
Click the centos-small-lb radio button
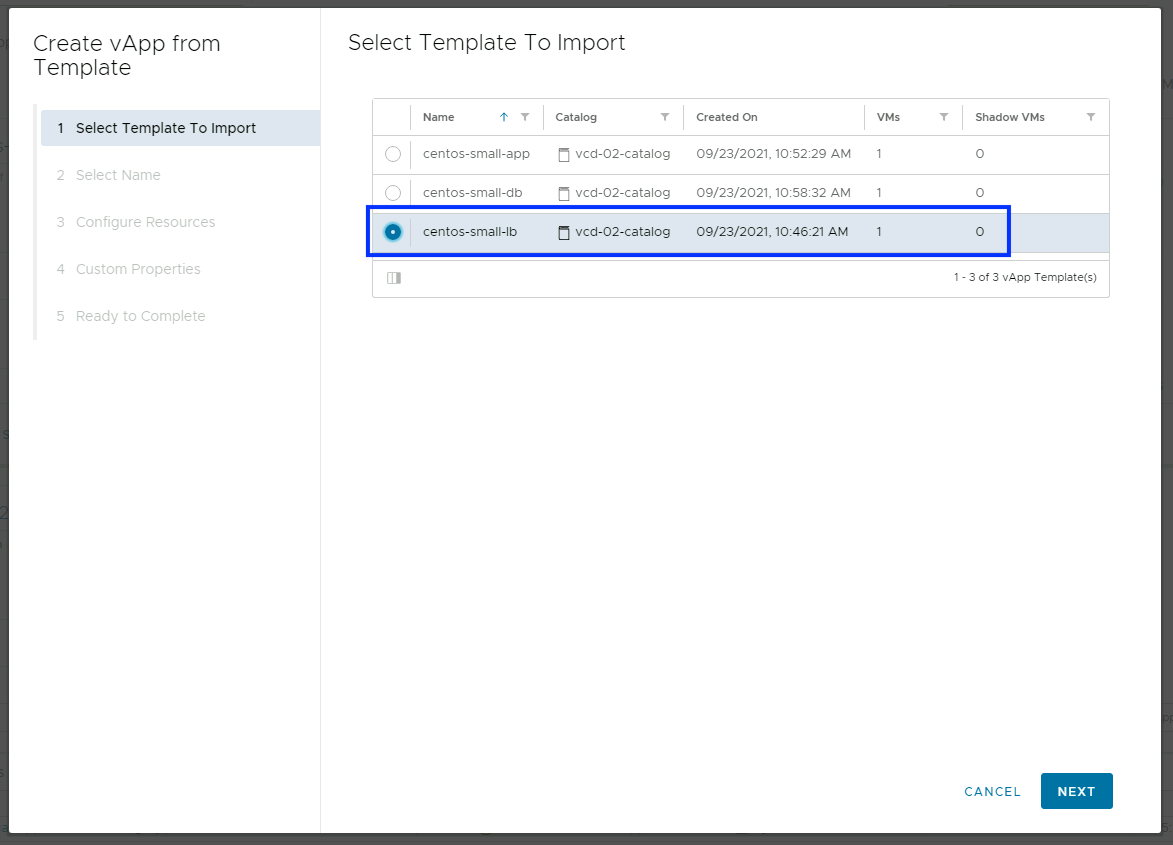click(x=393, y=232)
